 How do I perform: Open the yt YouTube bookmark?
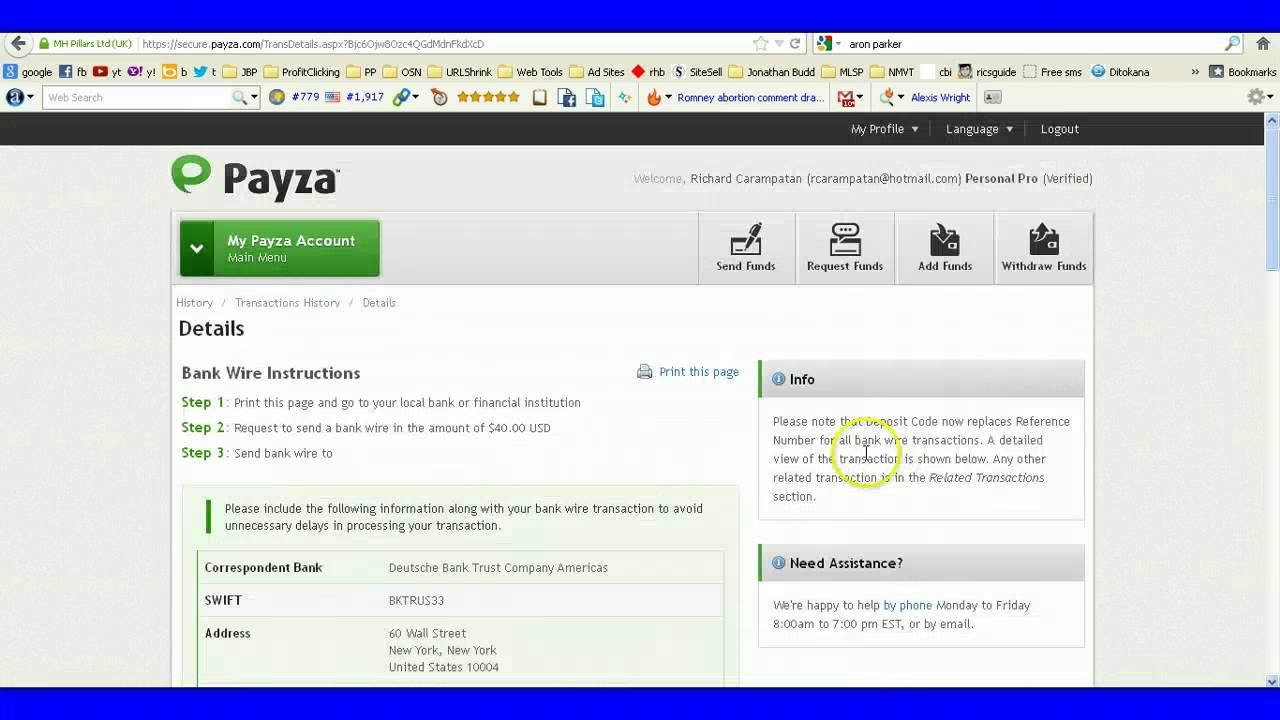coord(107,72)
